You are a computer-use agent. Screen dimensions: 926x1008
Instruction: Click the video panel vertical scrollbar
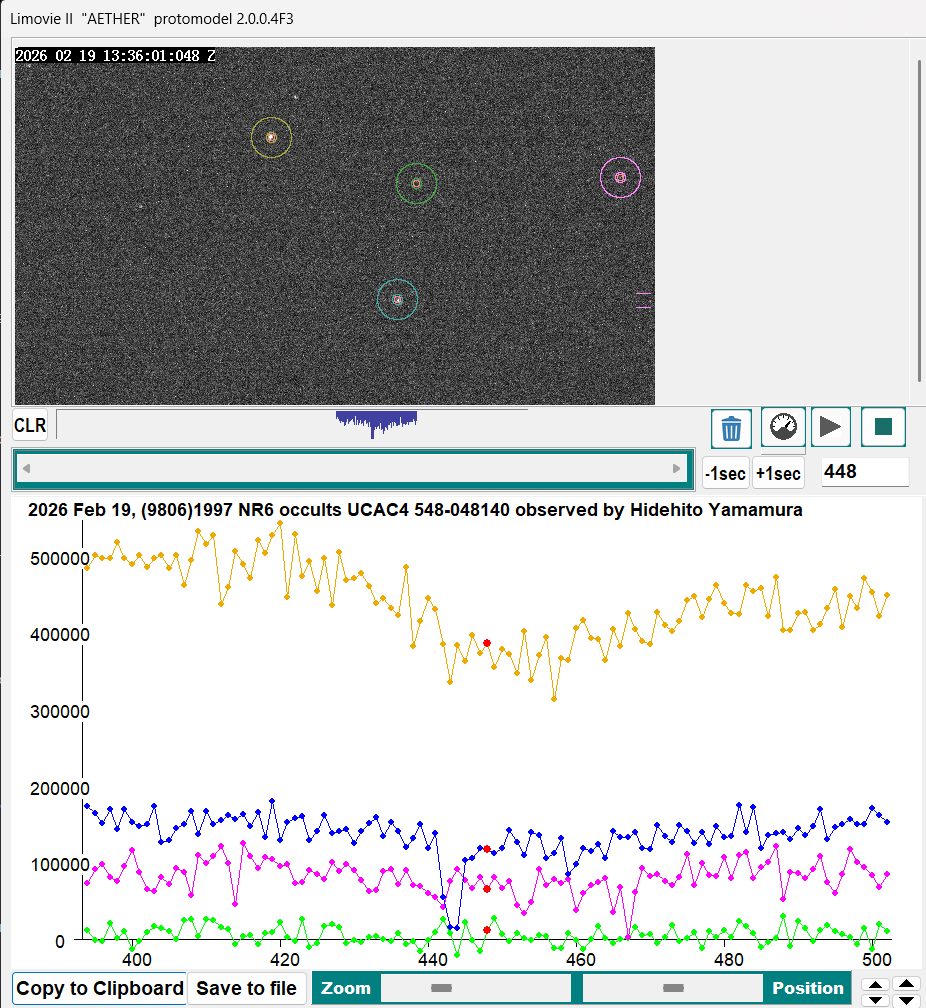[919, 220]
